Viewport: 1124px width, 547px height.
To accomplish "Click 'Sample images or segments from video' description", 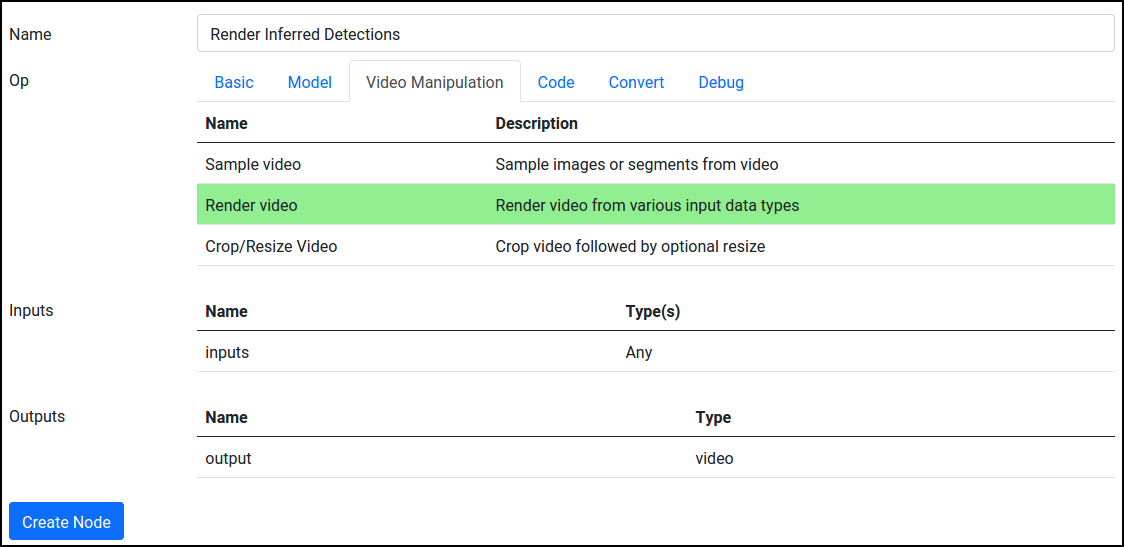I will [x=637, y=164].
